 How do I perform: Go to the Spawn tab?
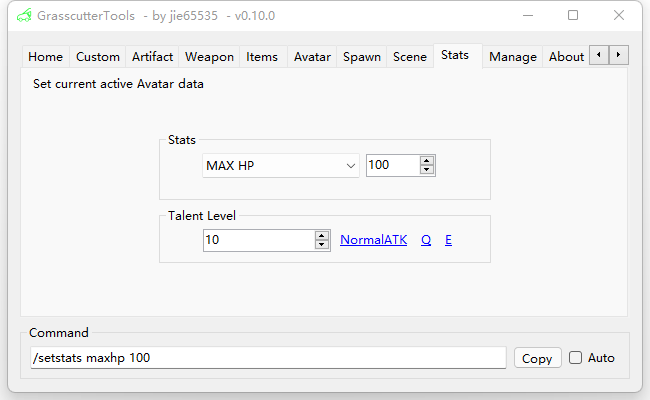pos(361,57)
